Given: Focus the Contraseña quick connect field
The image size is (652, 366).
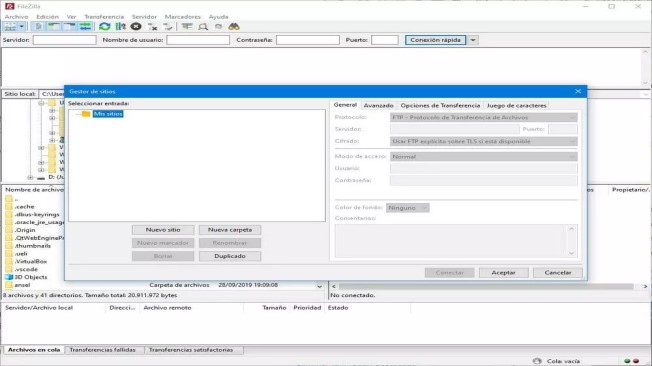Looking at the screenshot, I should (308, 40).
